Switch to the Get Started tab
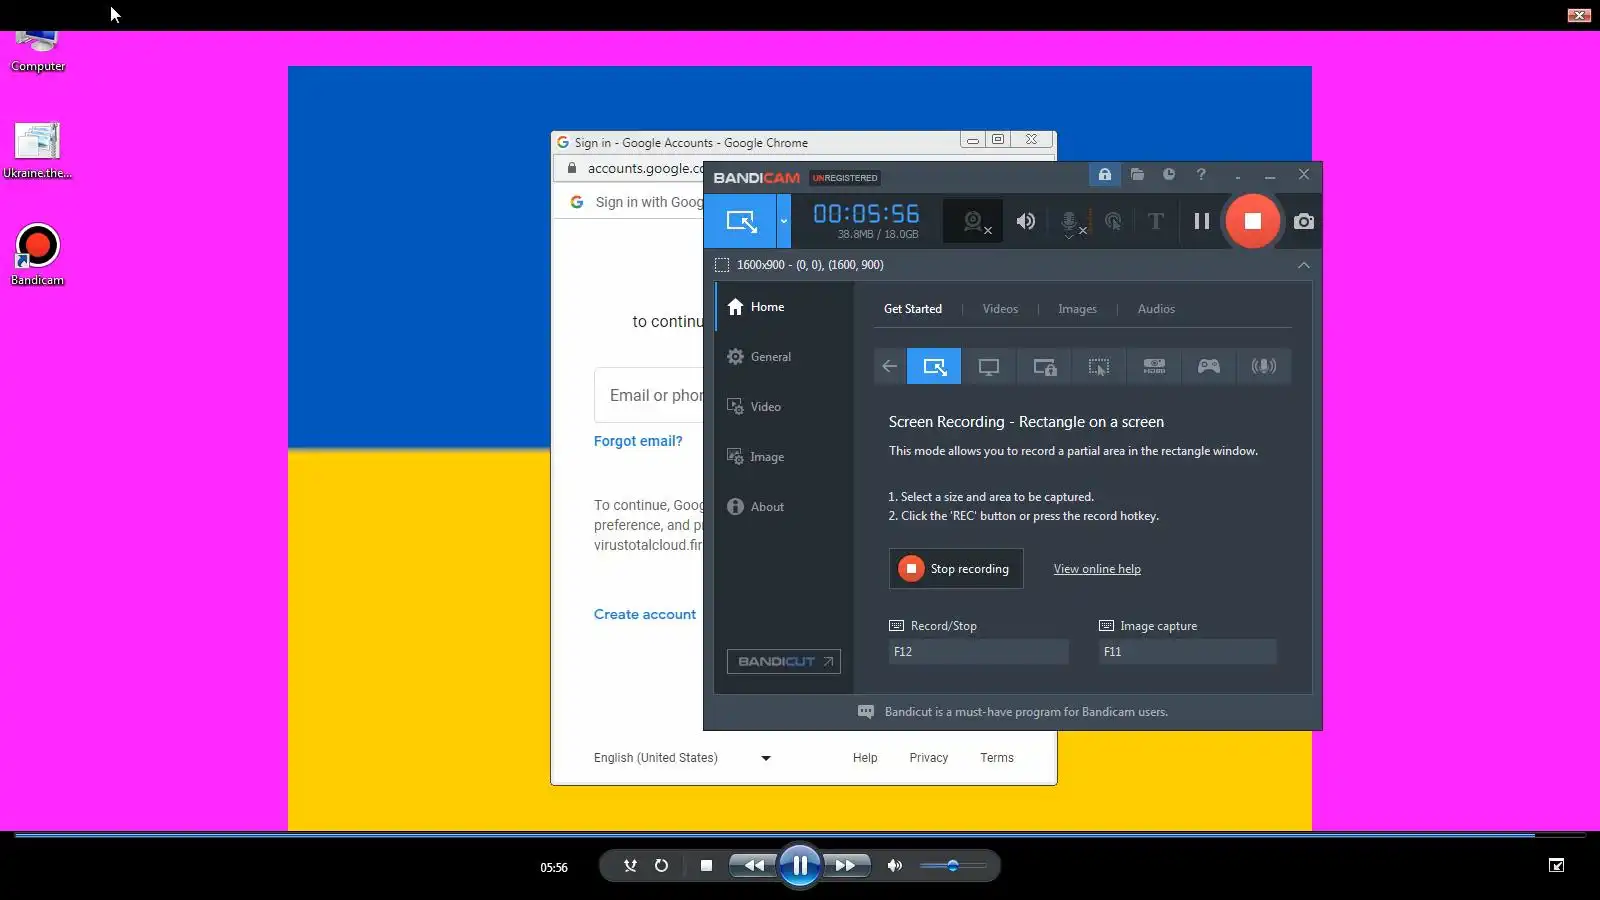This screenshot has width=1600, height=900. (x=913, y=309)
